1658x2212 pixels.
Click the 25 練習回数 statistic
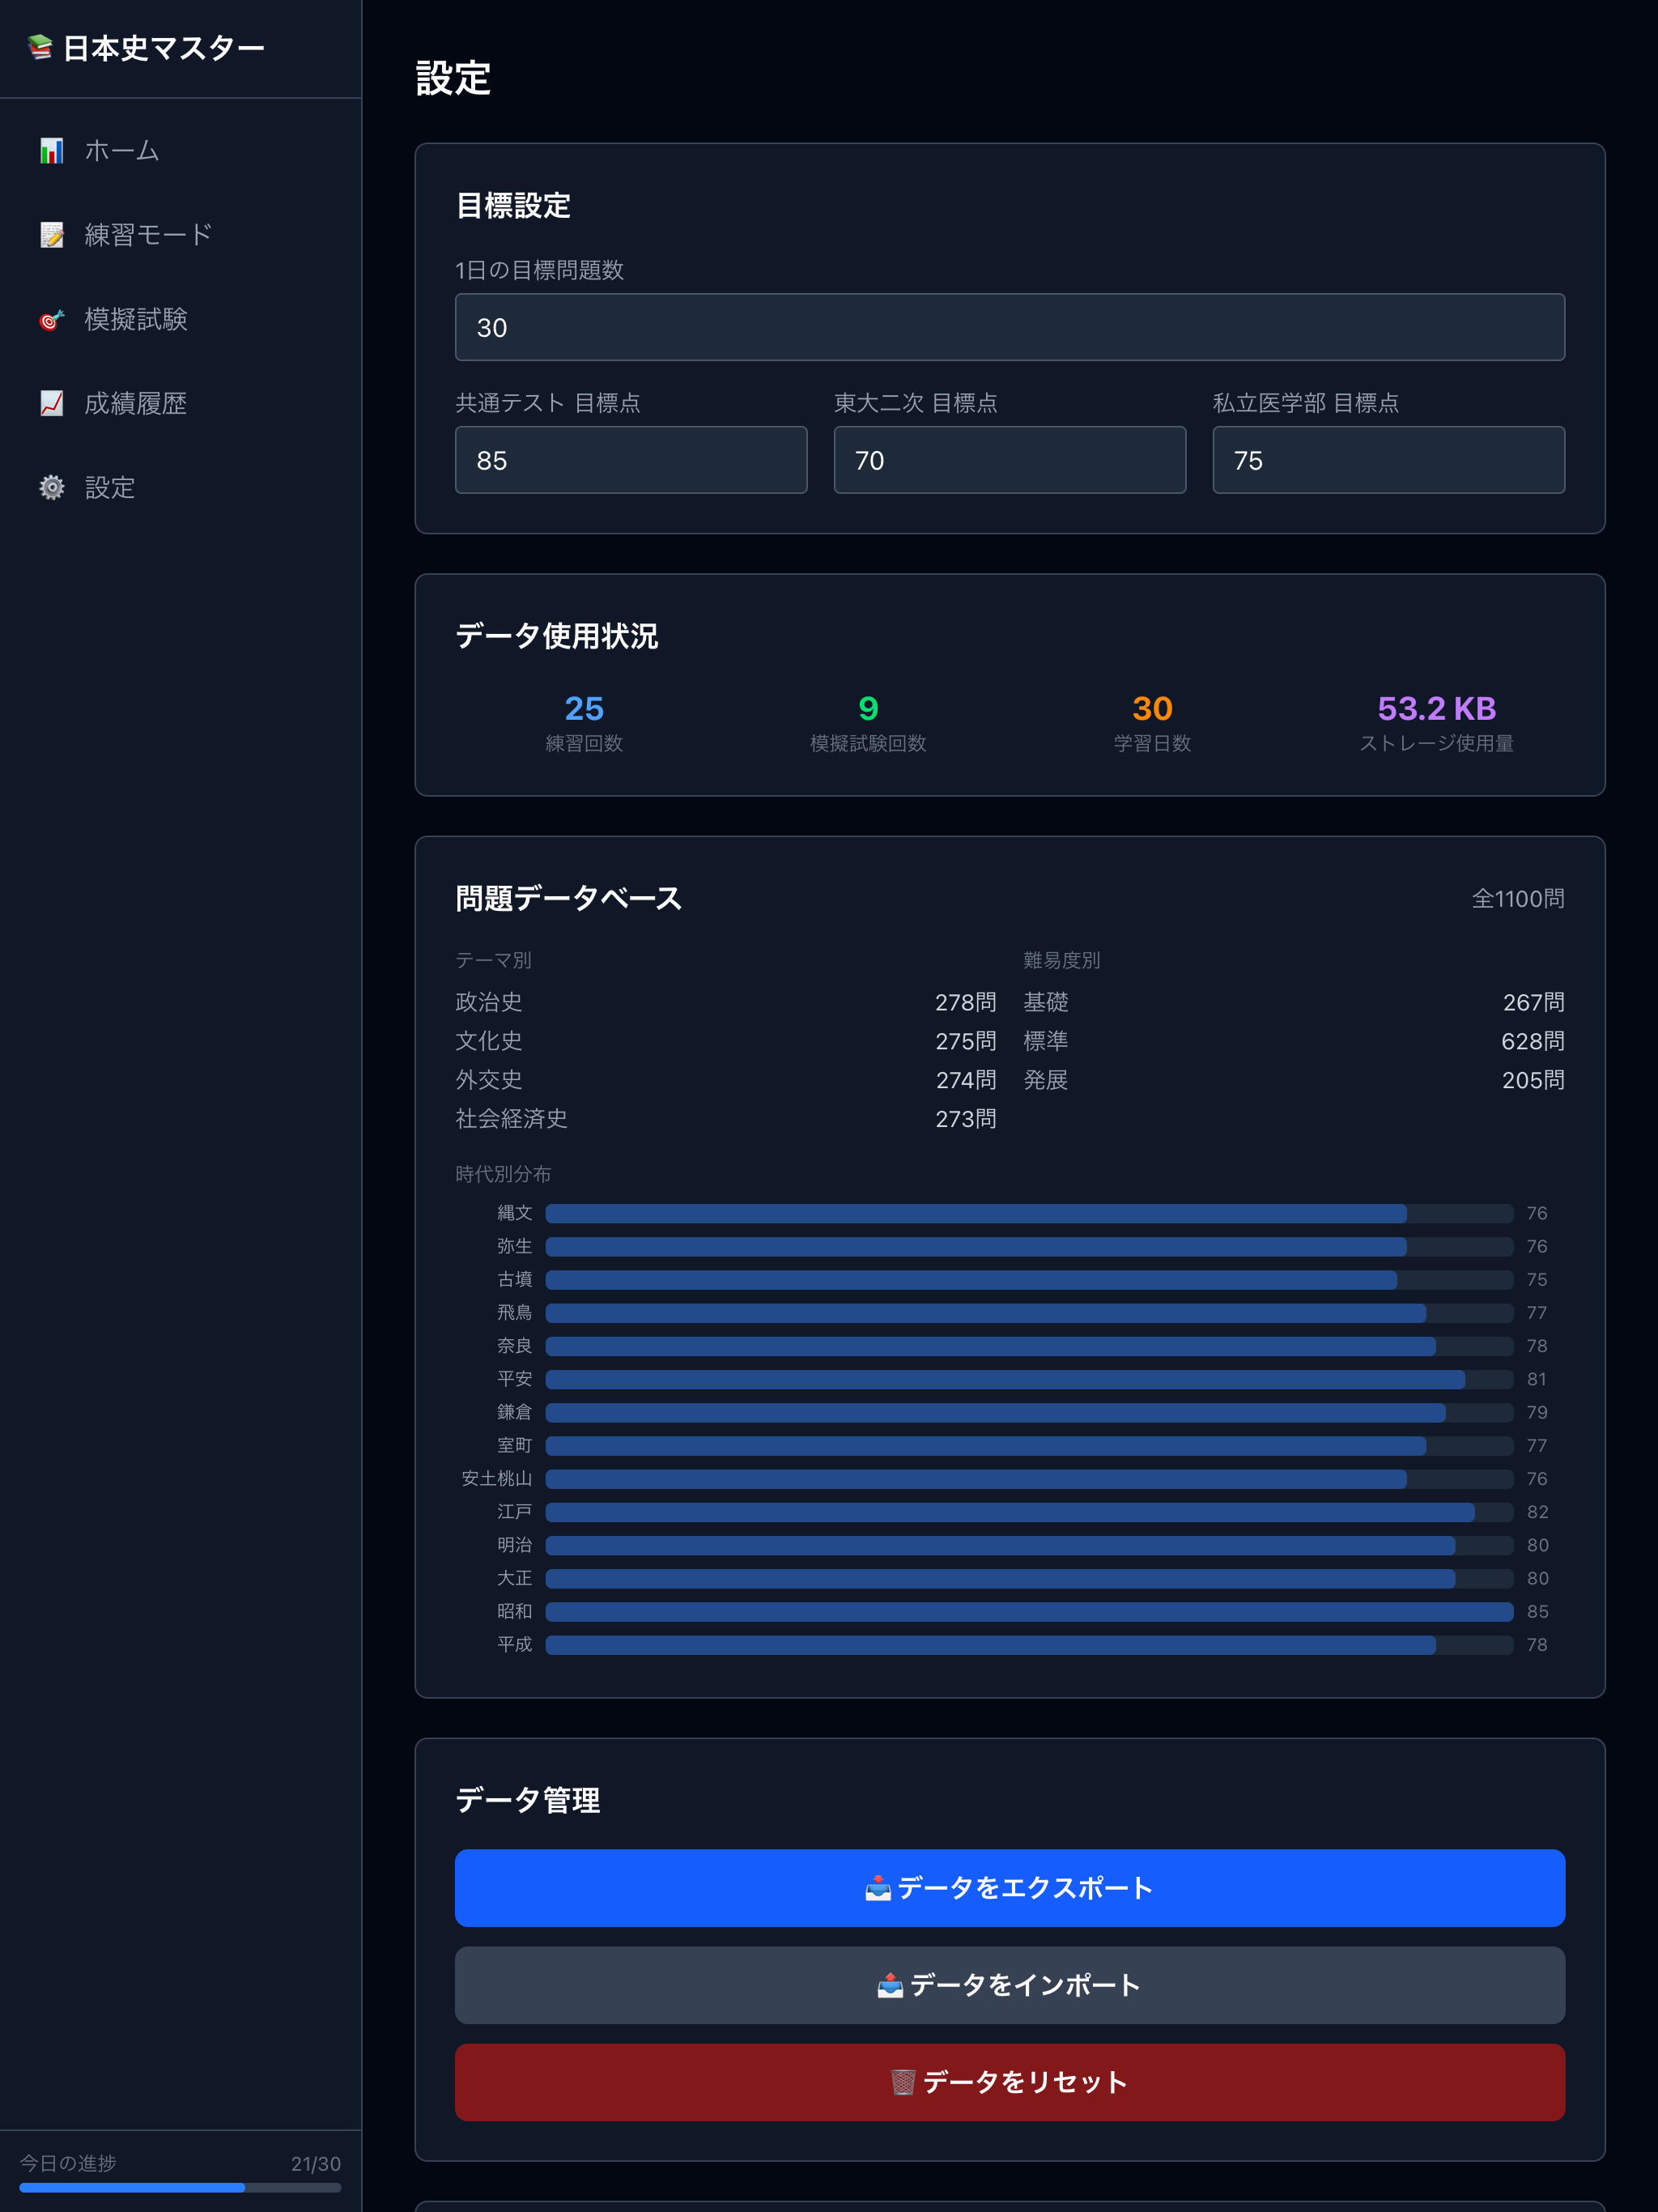[x=584, y=722]
